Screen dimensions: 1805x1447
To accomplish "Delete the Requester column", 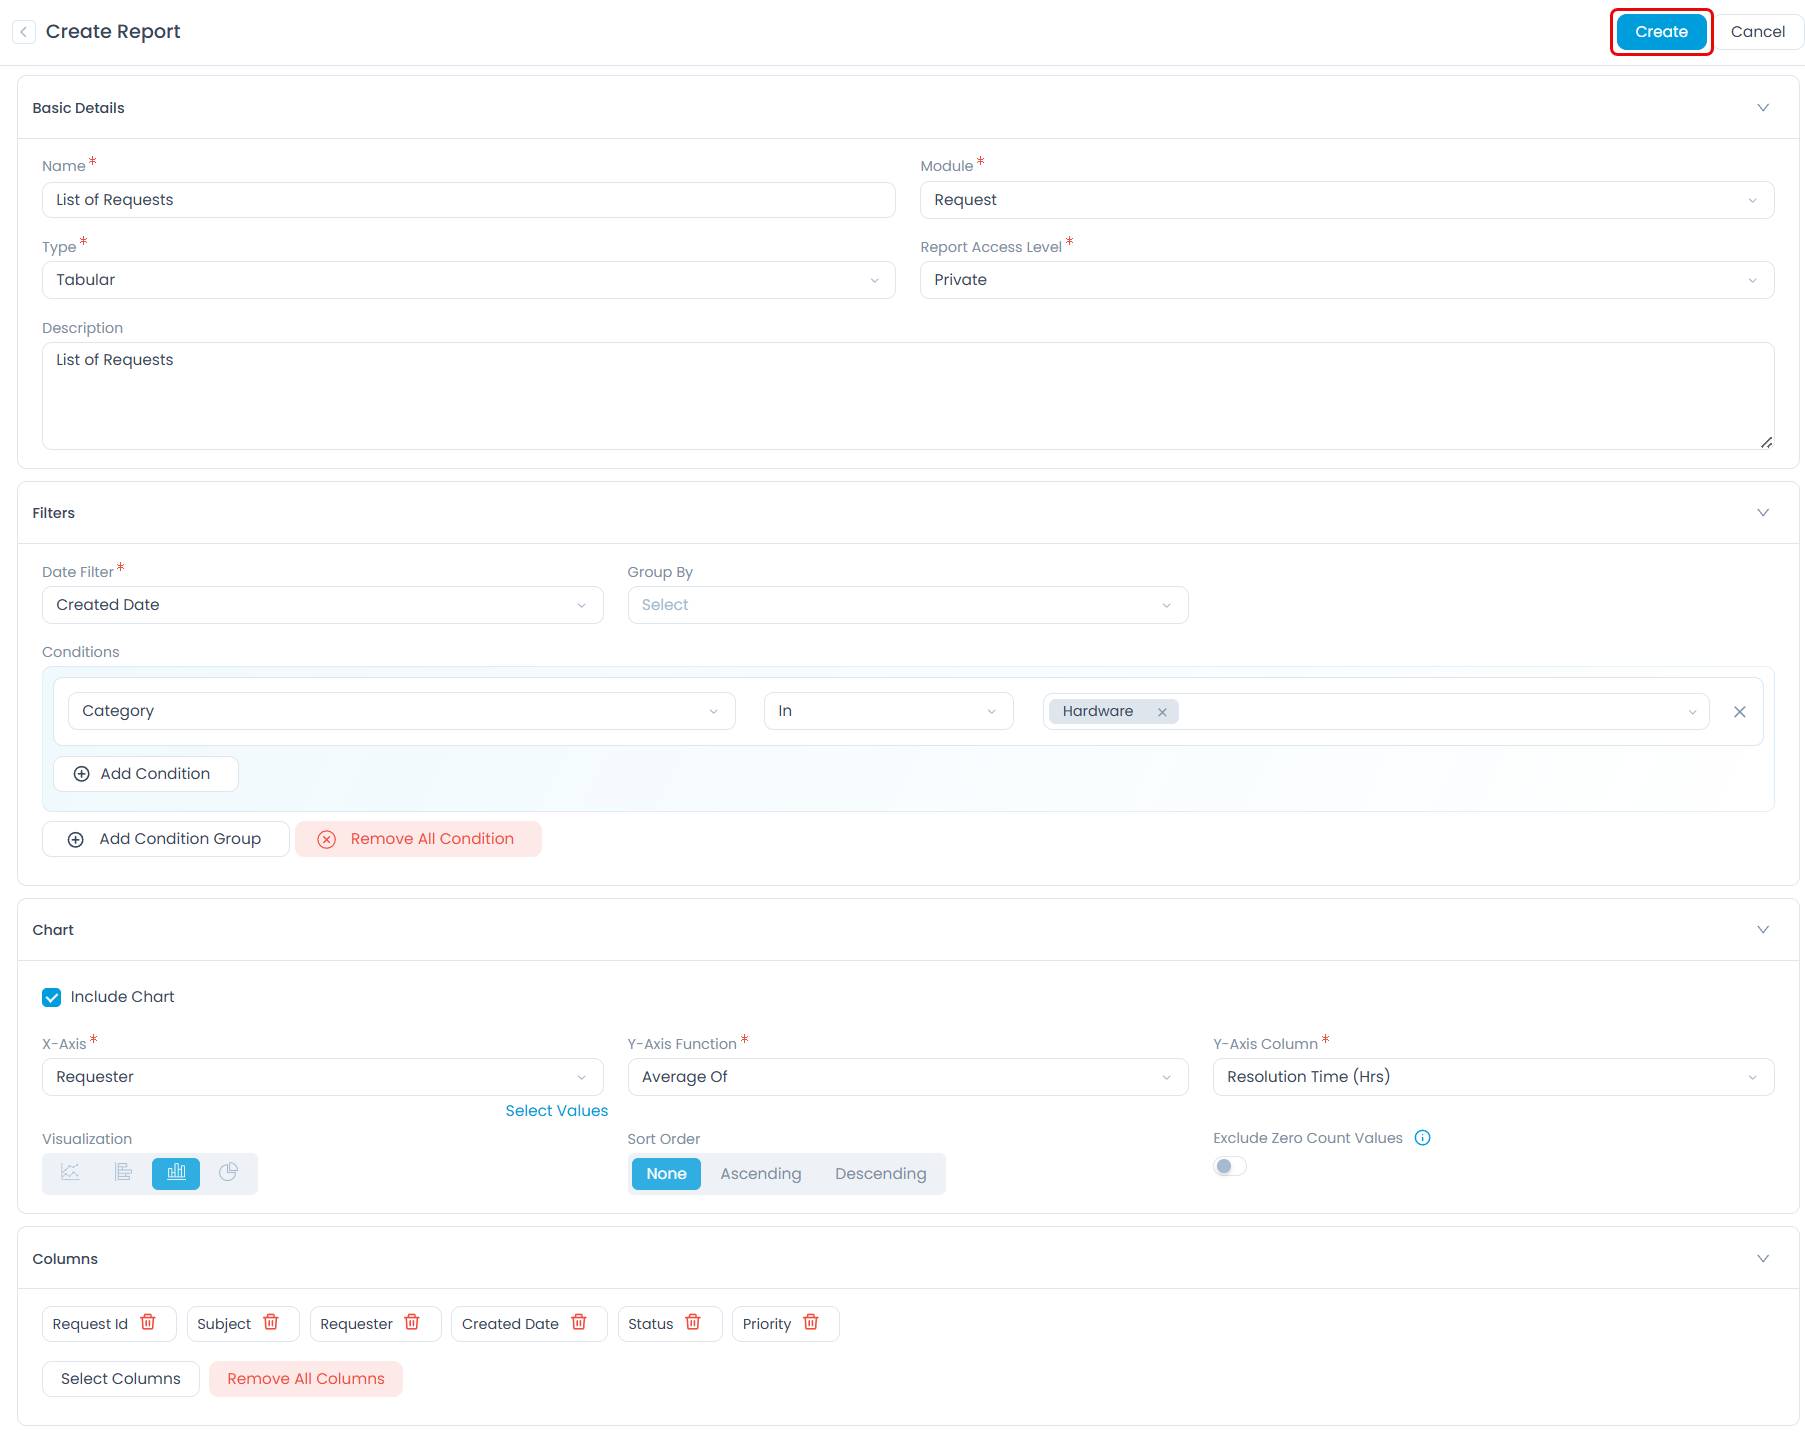I will (412, 1323).
